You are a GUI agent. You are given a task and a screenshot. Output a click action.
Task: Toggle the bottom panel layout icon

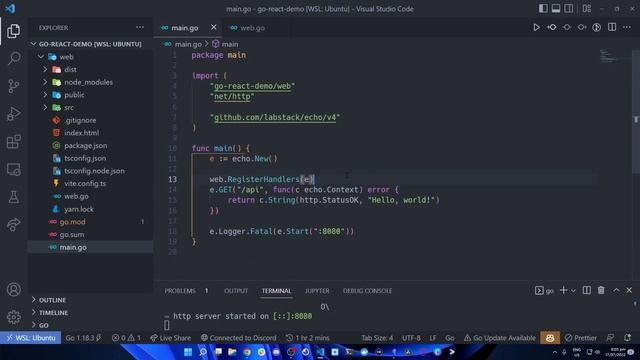556,9
